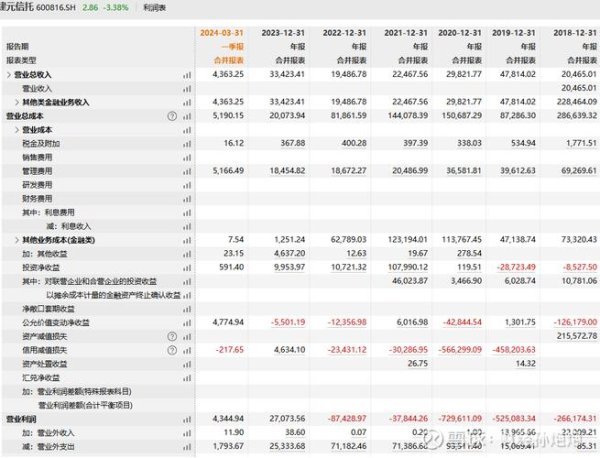The image size is (600, 458).
Task: Open chart icon for 税金及附加 row
Action: pyautogui.click(x=187, y=144)
